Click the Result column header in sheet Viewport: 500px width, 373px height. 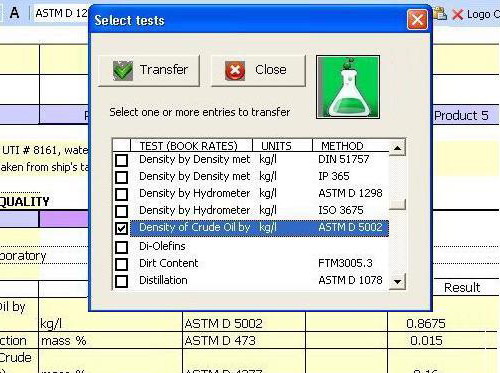click(462, 287)
